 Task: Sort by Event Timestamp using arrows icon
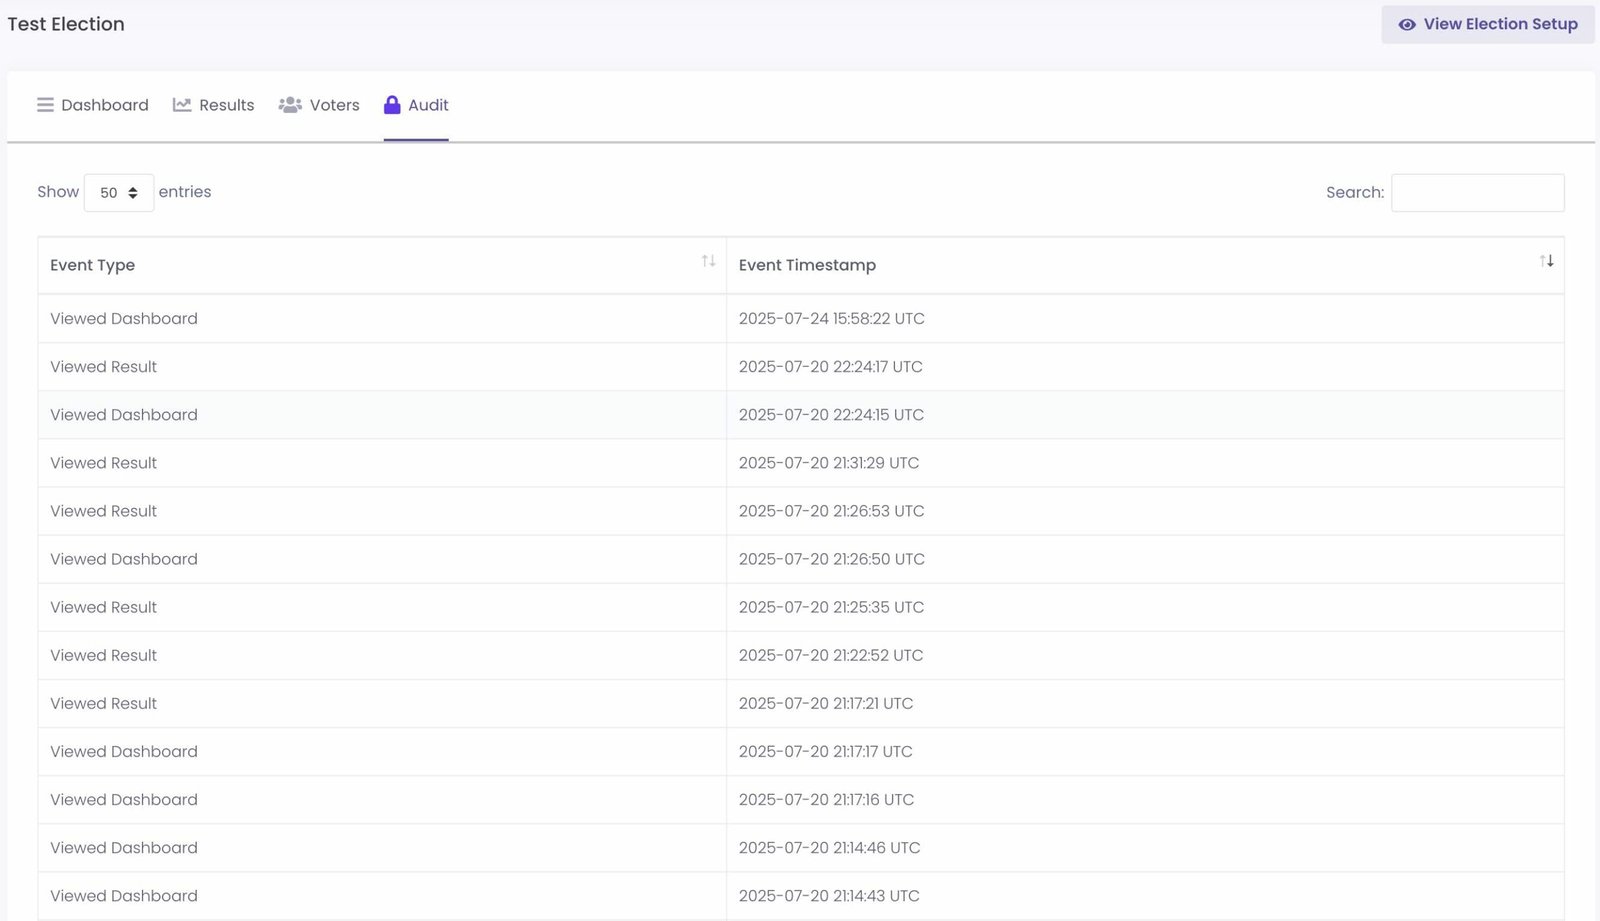1546,261
